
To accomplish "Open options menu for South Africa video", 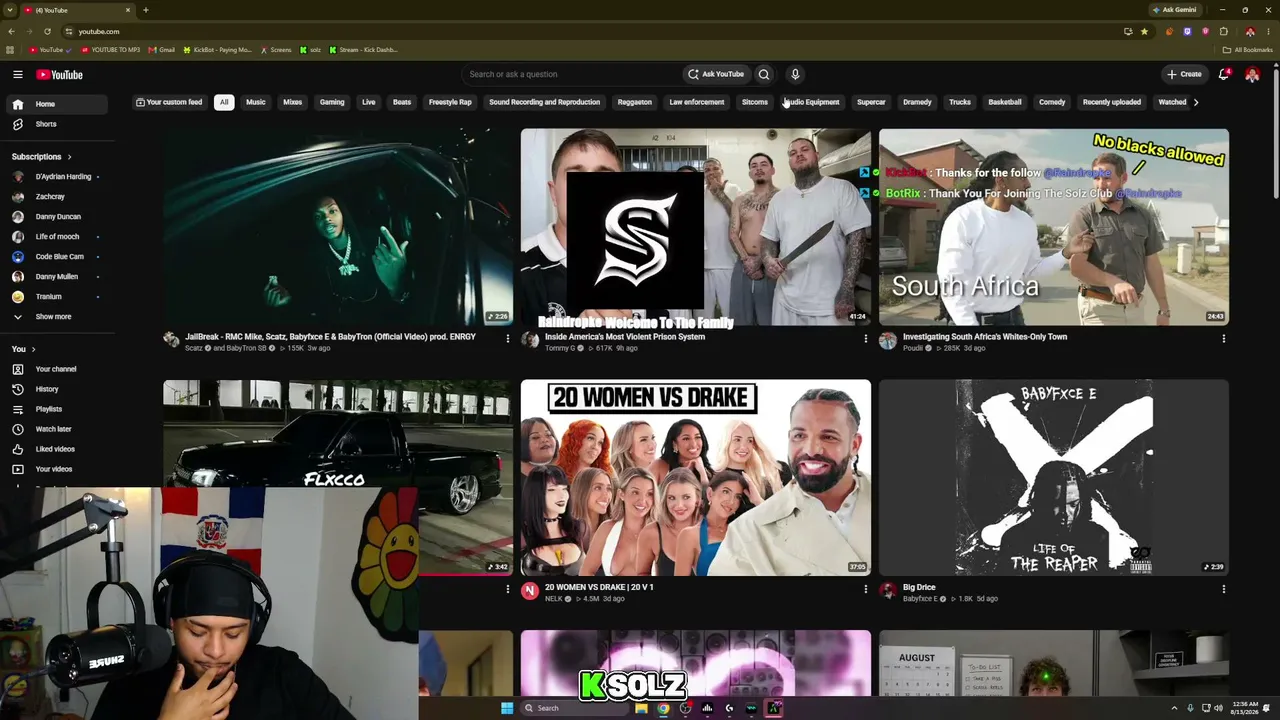I will coord(1223,339).
